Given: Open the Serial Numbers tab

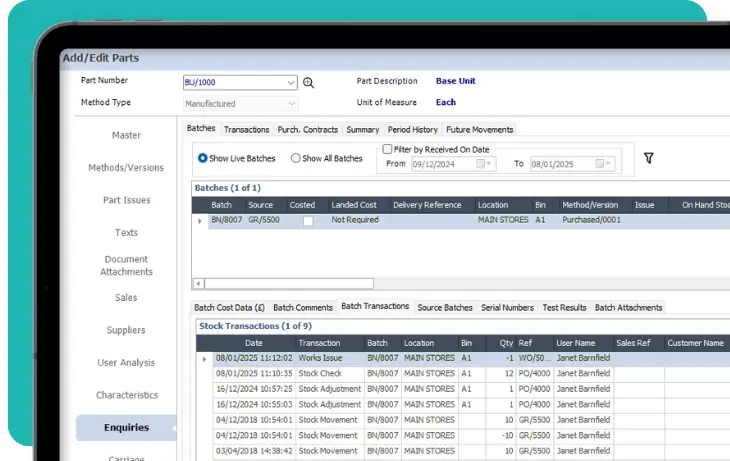Looking at the screenshot, I should (x=507, y=307).
